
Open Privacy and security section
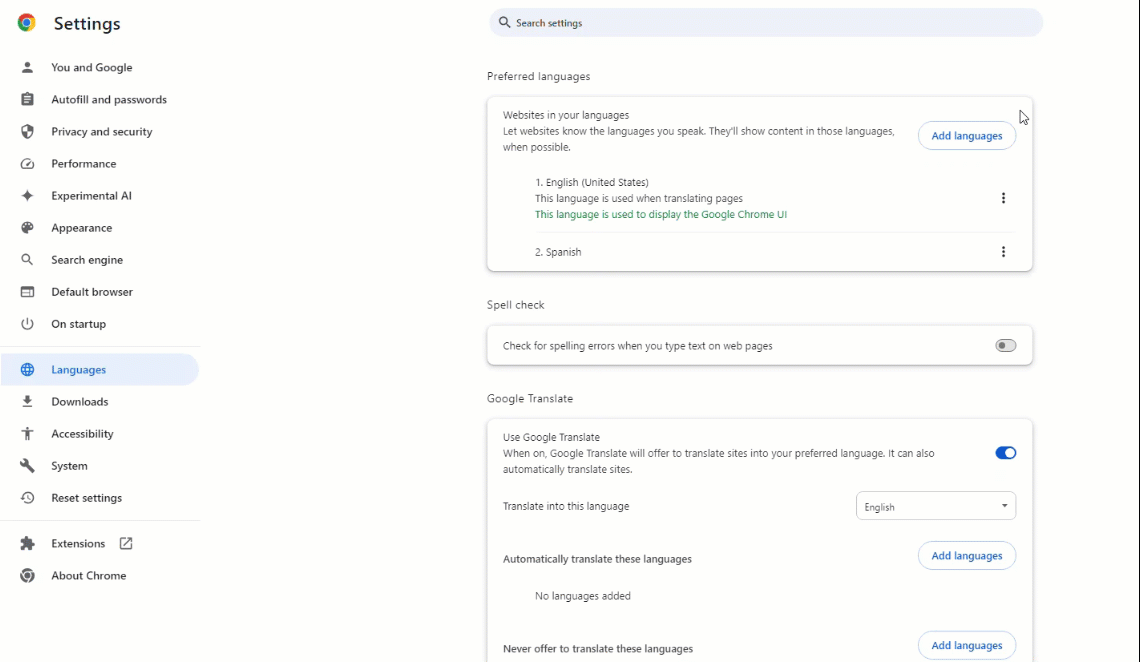pyautogui.click(x=100, y=132)
